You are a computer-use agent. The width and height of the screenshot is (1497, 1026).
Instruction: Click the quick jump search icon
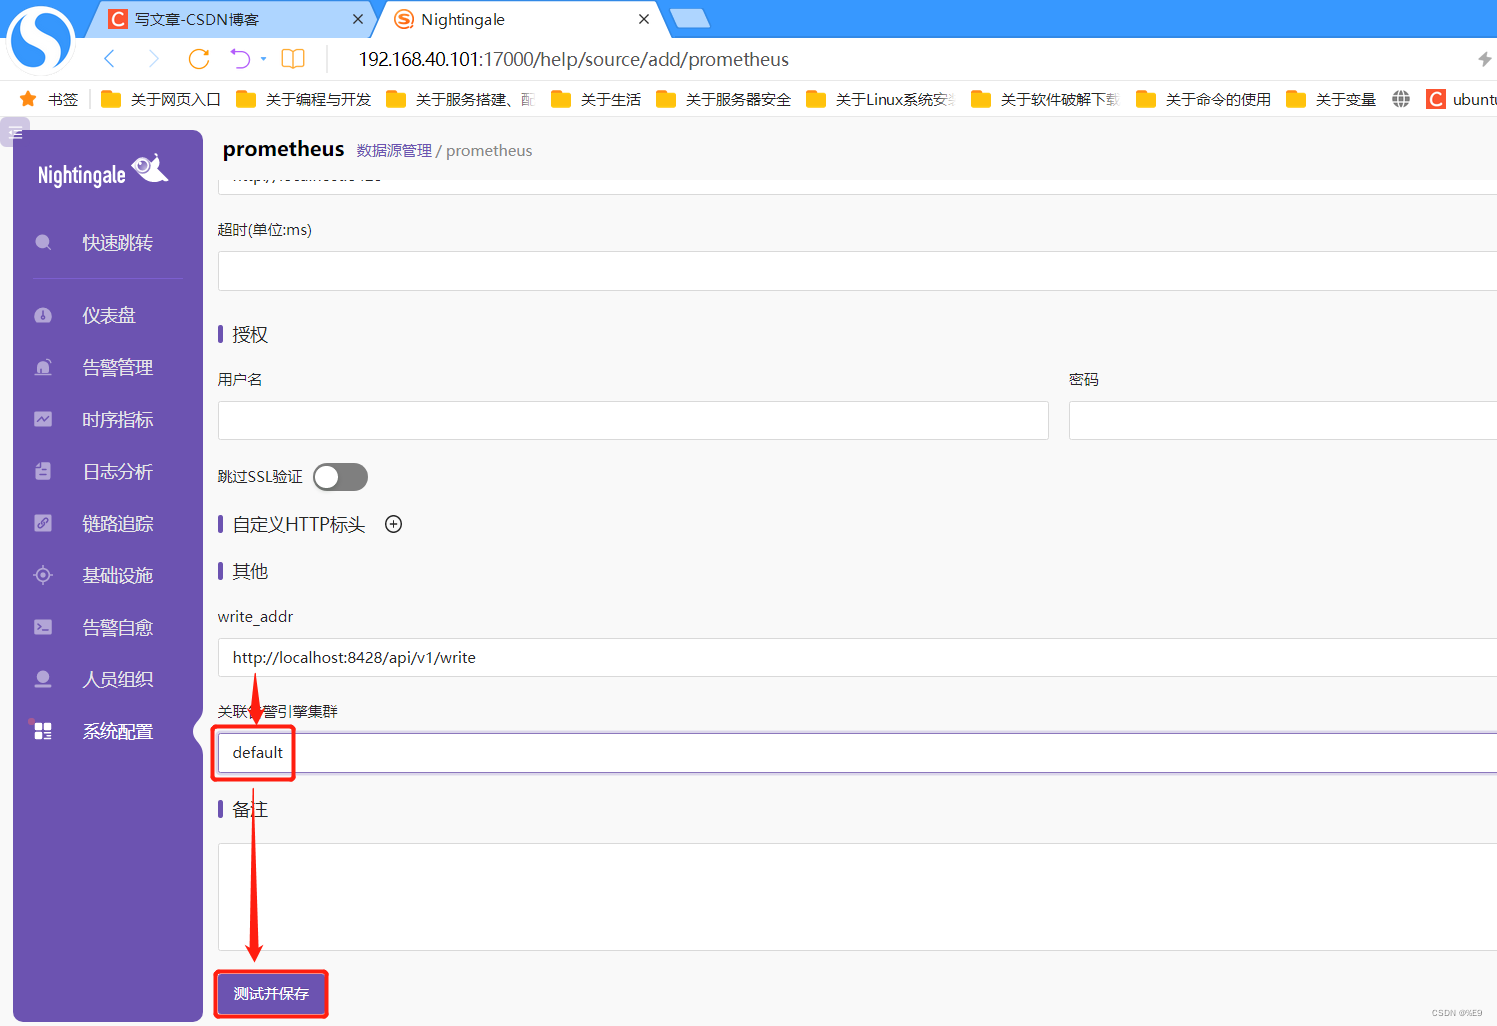pos(43,243)
